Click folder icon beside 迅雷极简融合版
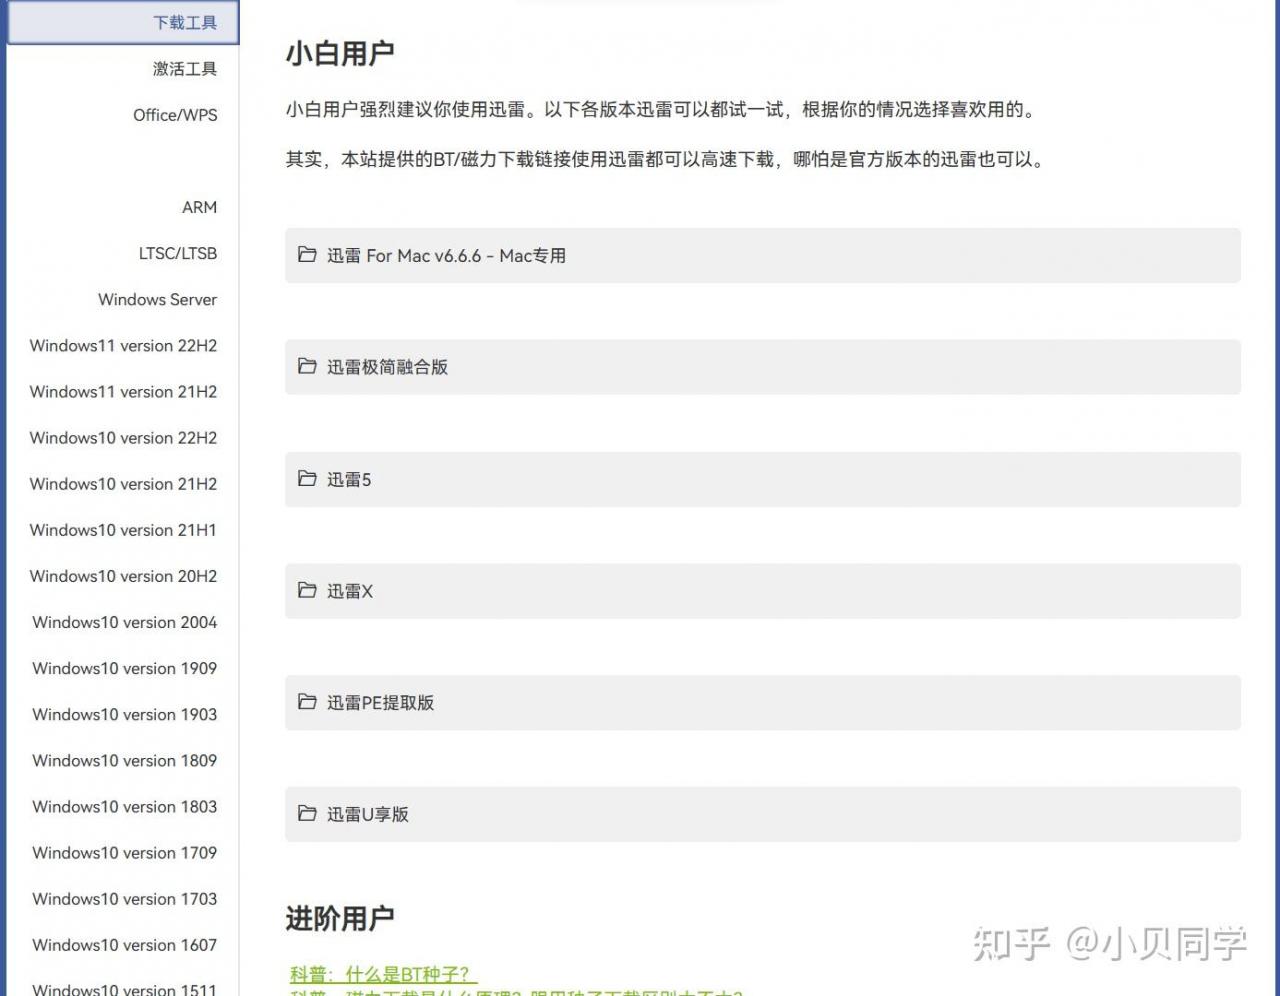Screen dimensions: 1280x996 (307, 366)
